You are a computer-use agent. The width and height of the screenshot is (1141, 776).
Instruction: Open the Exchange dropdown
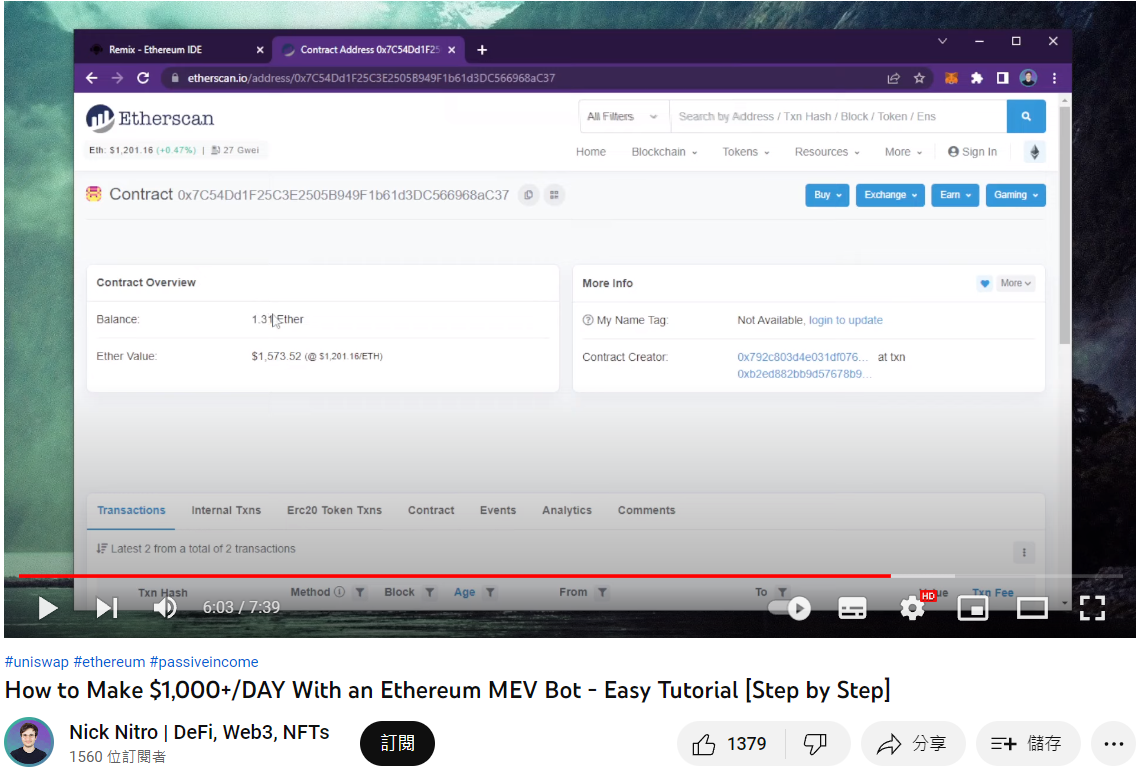pos(891,195)
